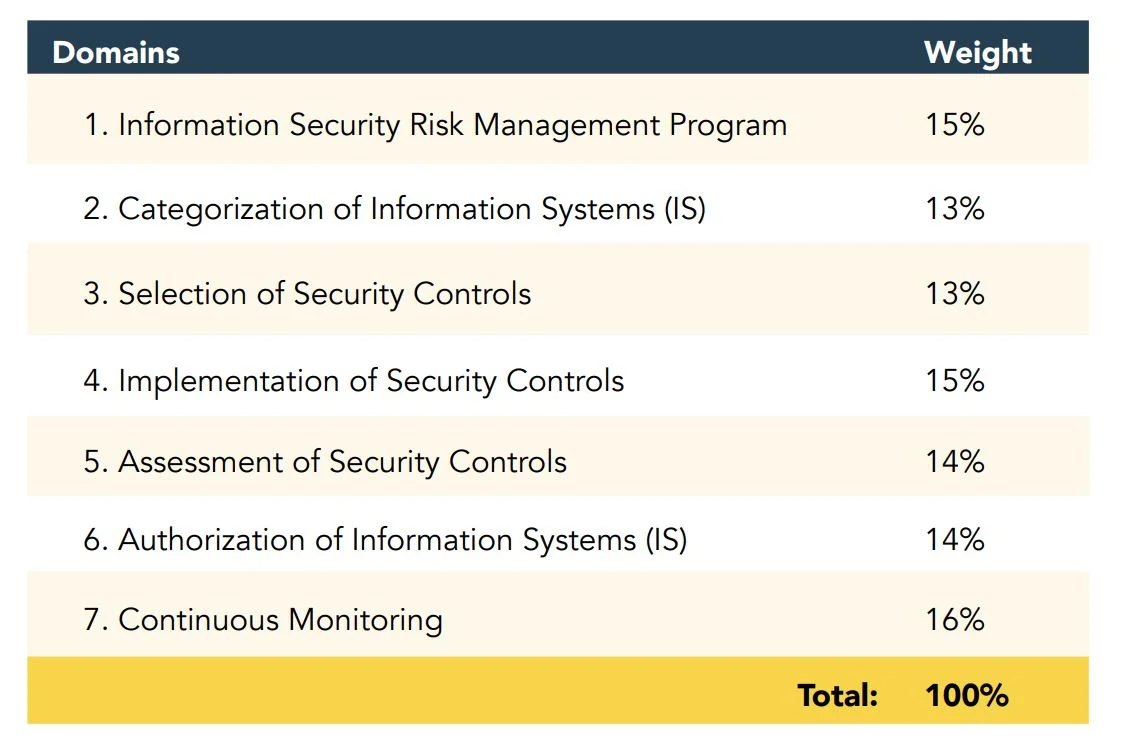Select the 14% weight for Assessment row
Image resolution: width=1122 pixels, height=749 pixels.
(955, 462)
